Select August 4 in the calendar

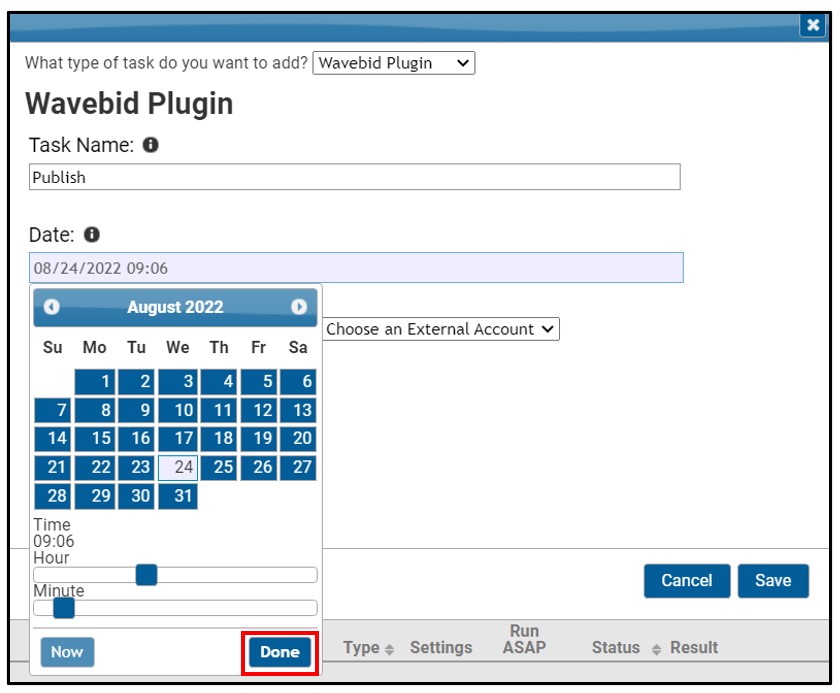[x=219, y=382]
